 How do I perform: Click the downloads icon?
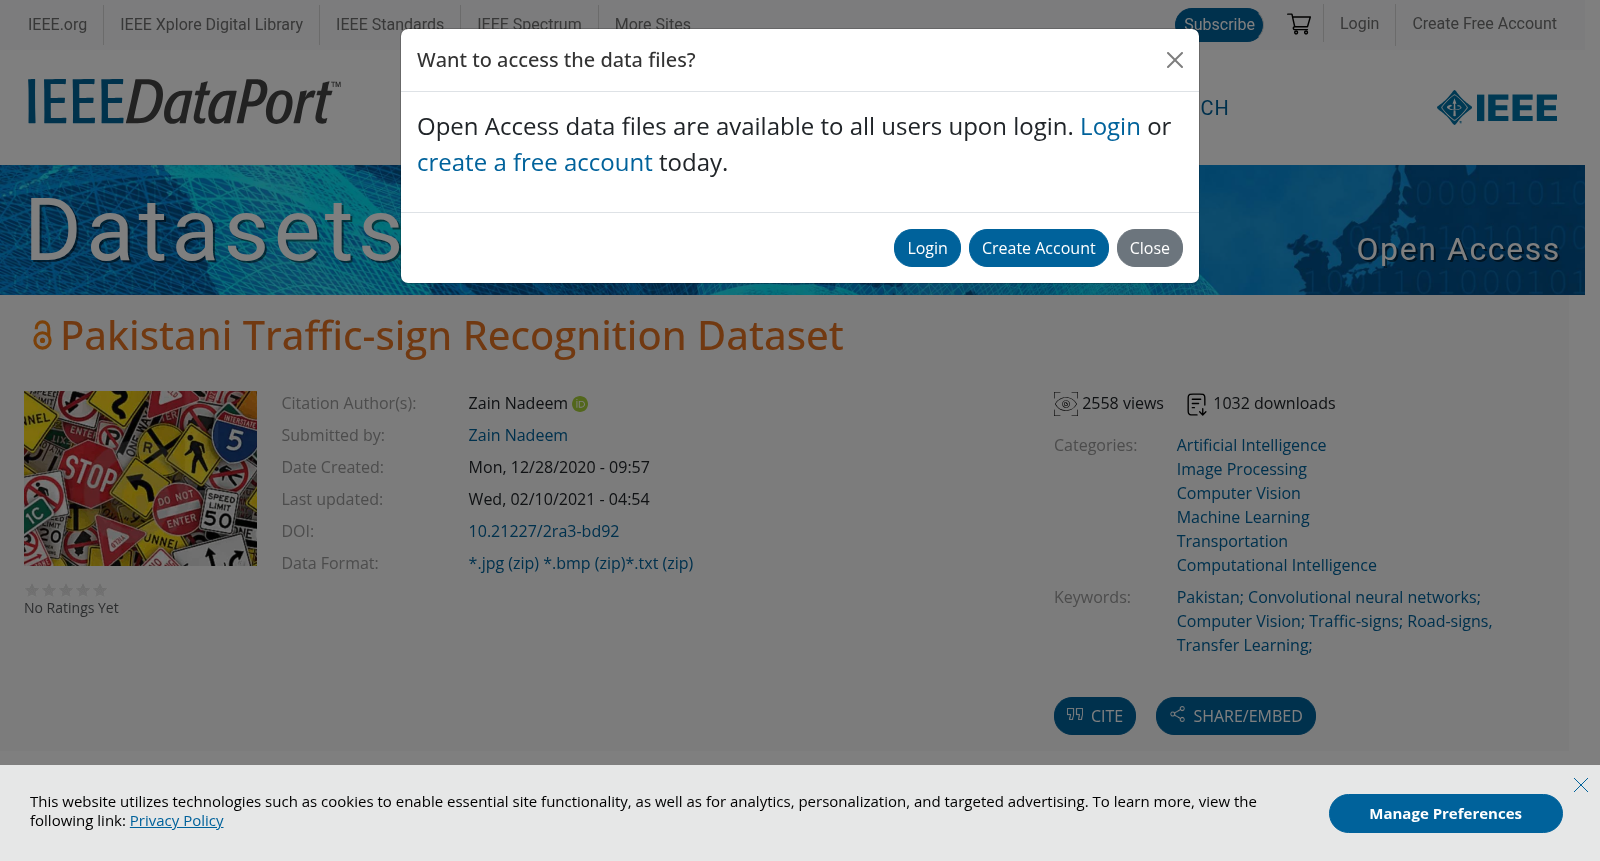(1197, 404)
